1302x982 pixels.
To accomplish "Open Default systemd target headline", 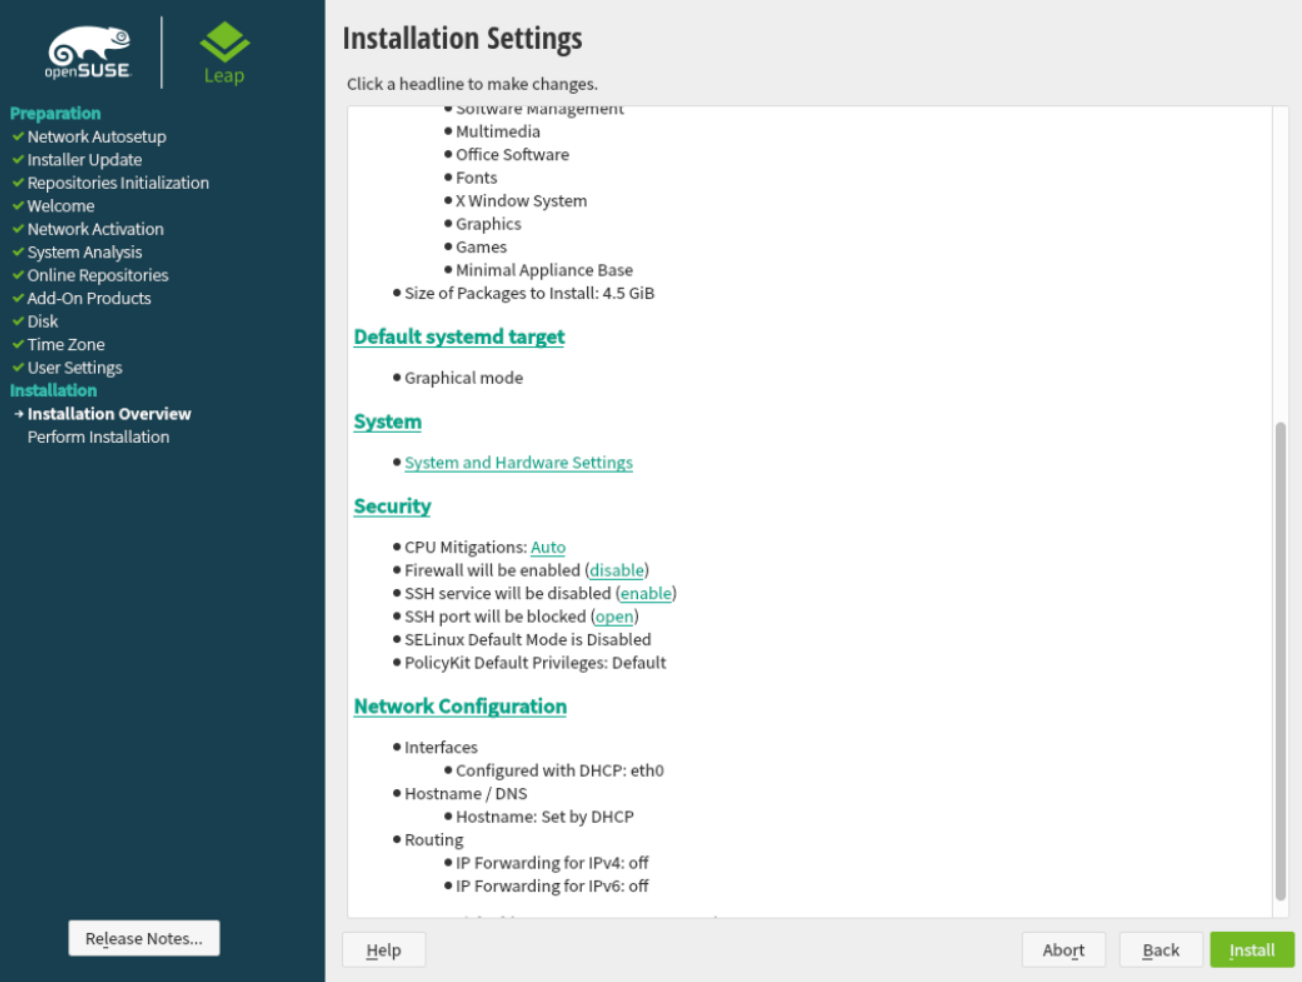I will pos(459,337).
